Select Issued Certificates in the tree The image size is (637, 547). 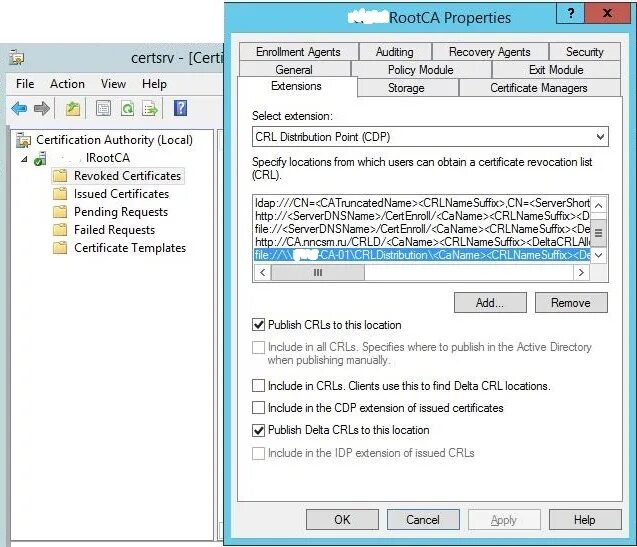(121, 194)
